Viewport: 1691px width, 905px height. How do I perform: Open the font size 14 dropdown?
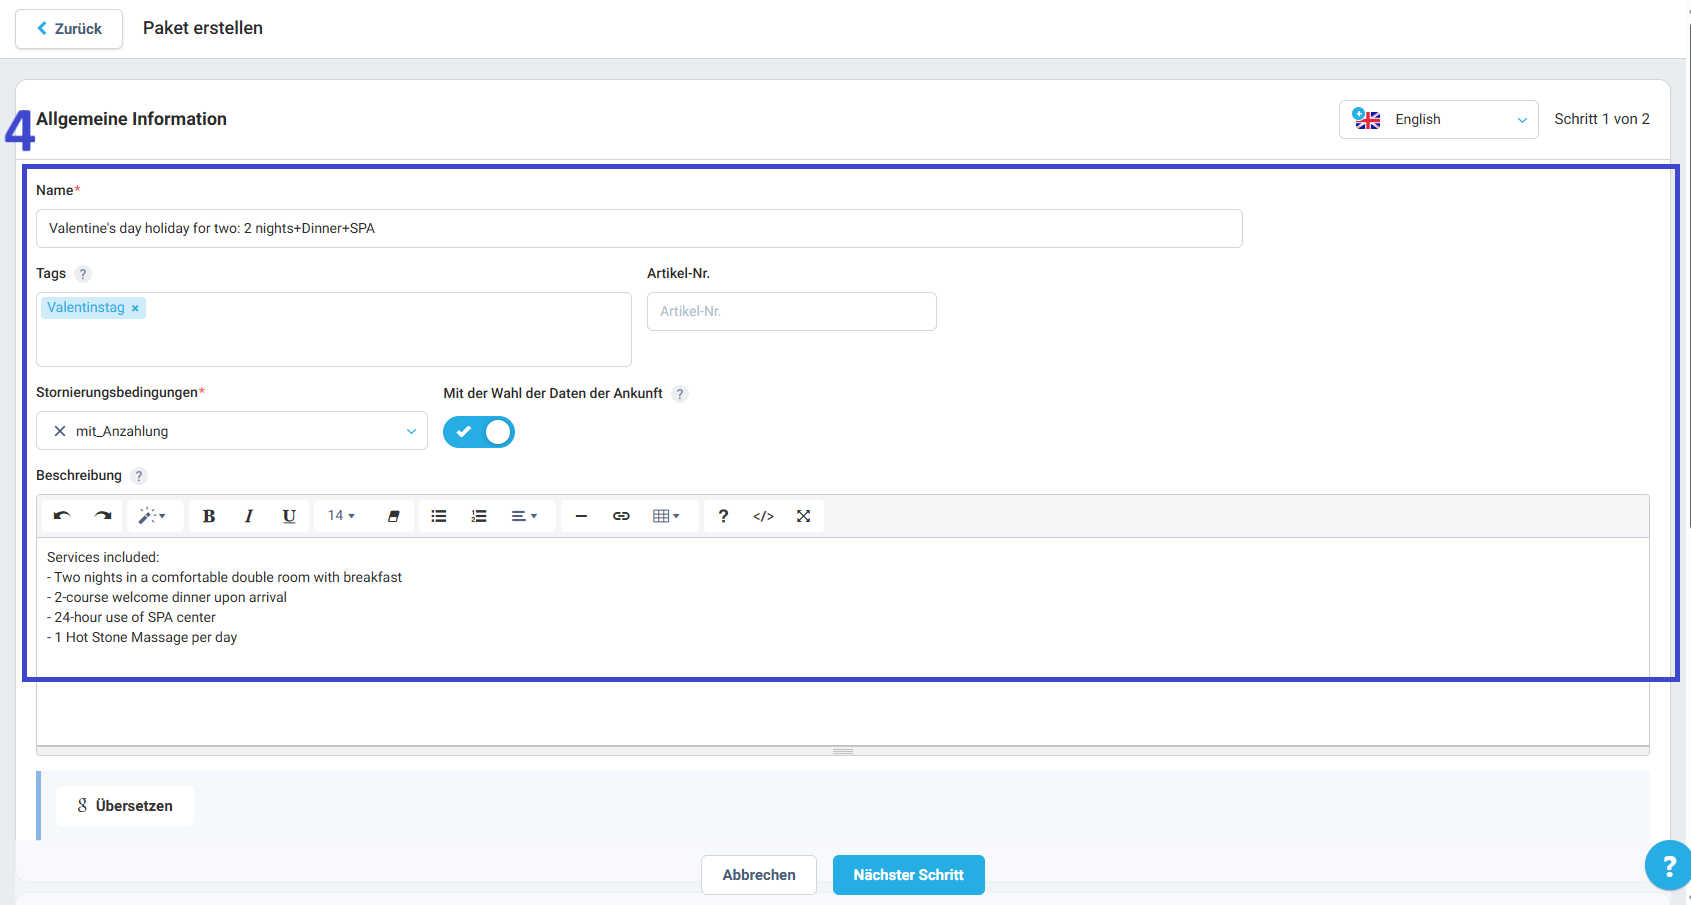[341, 516]
